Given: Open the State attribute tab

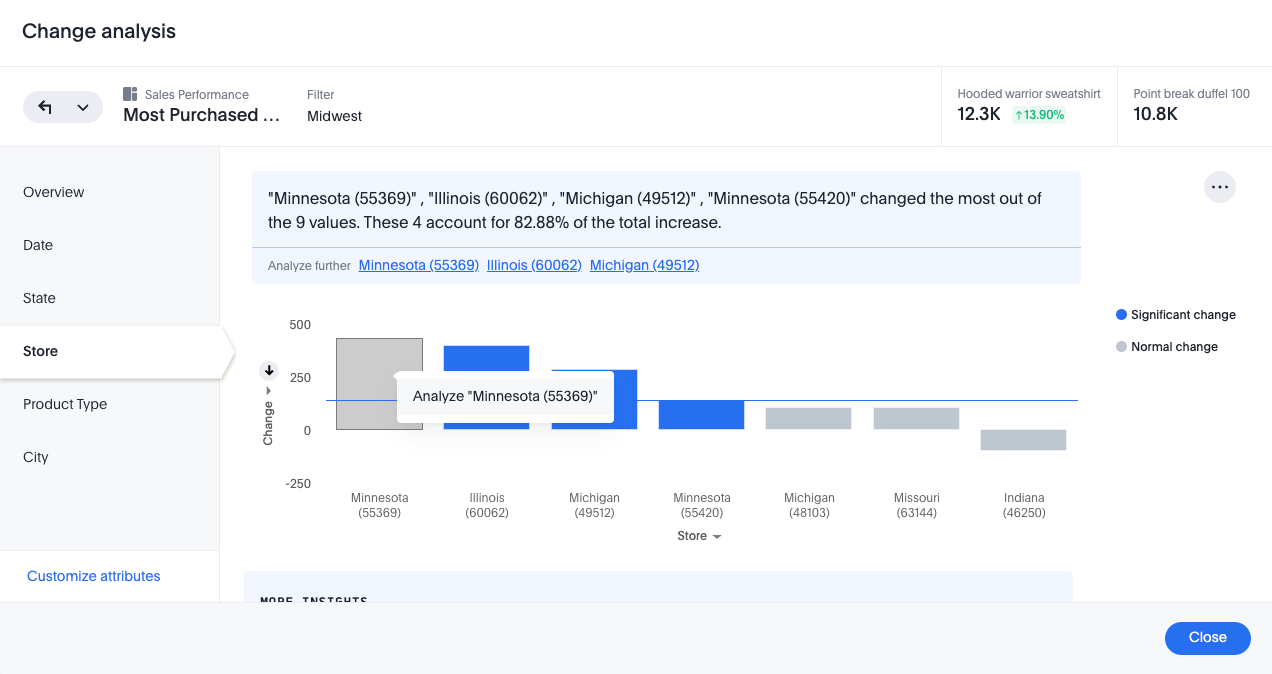Looking at the screenshot, I should pos(40,298).
